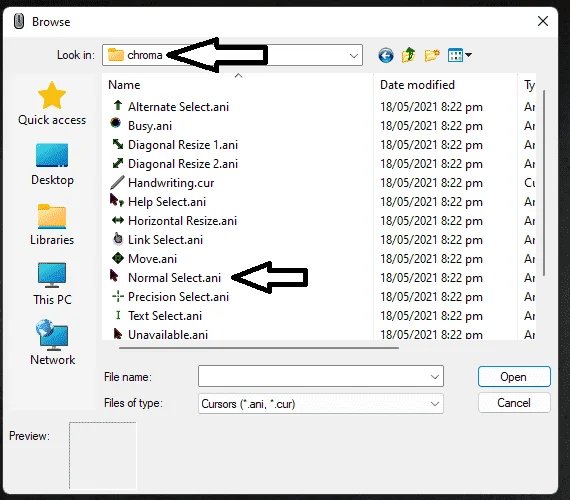Click the Diagonal Resize 2.ani icon

click(118, 163)
